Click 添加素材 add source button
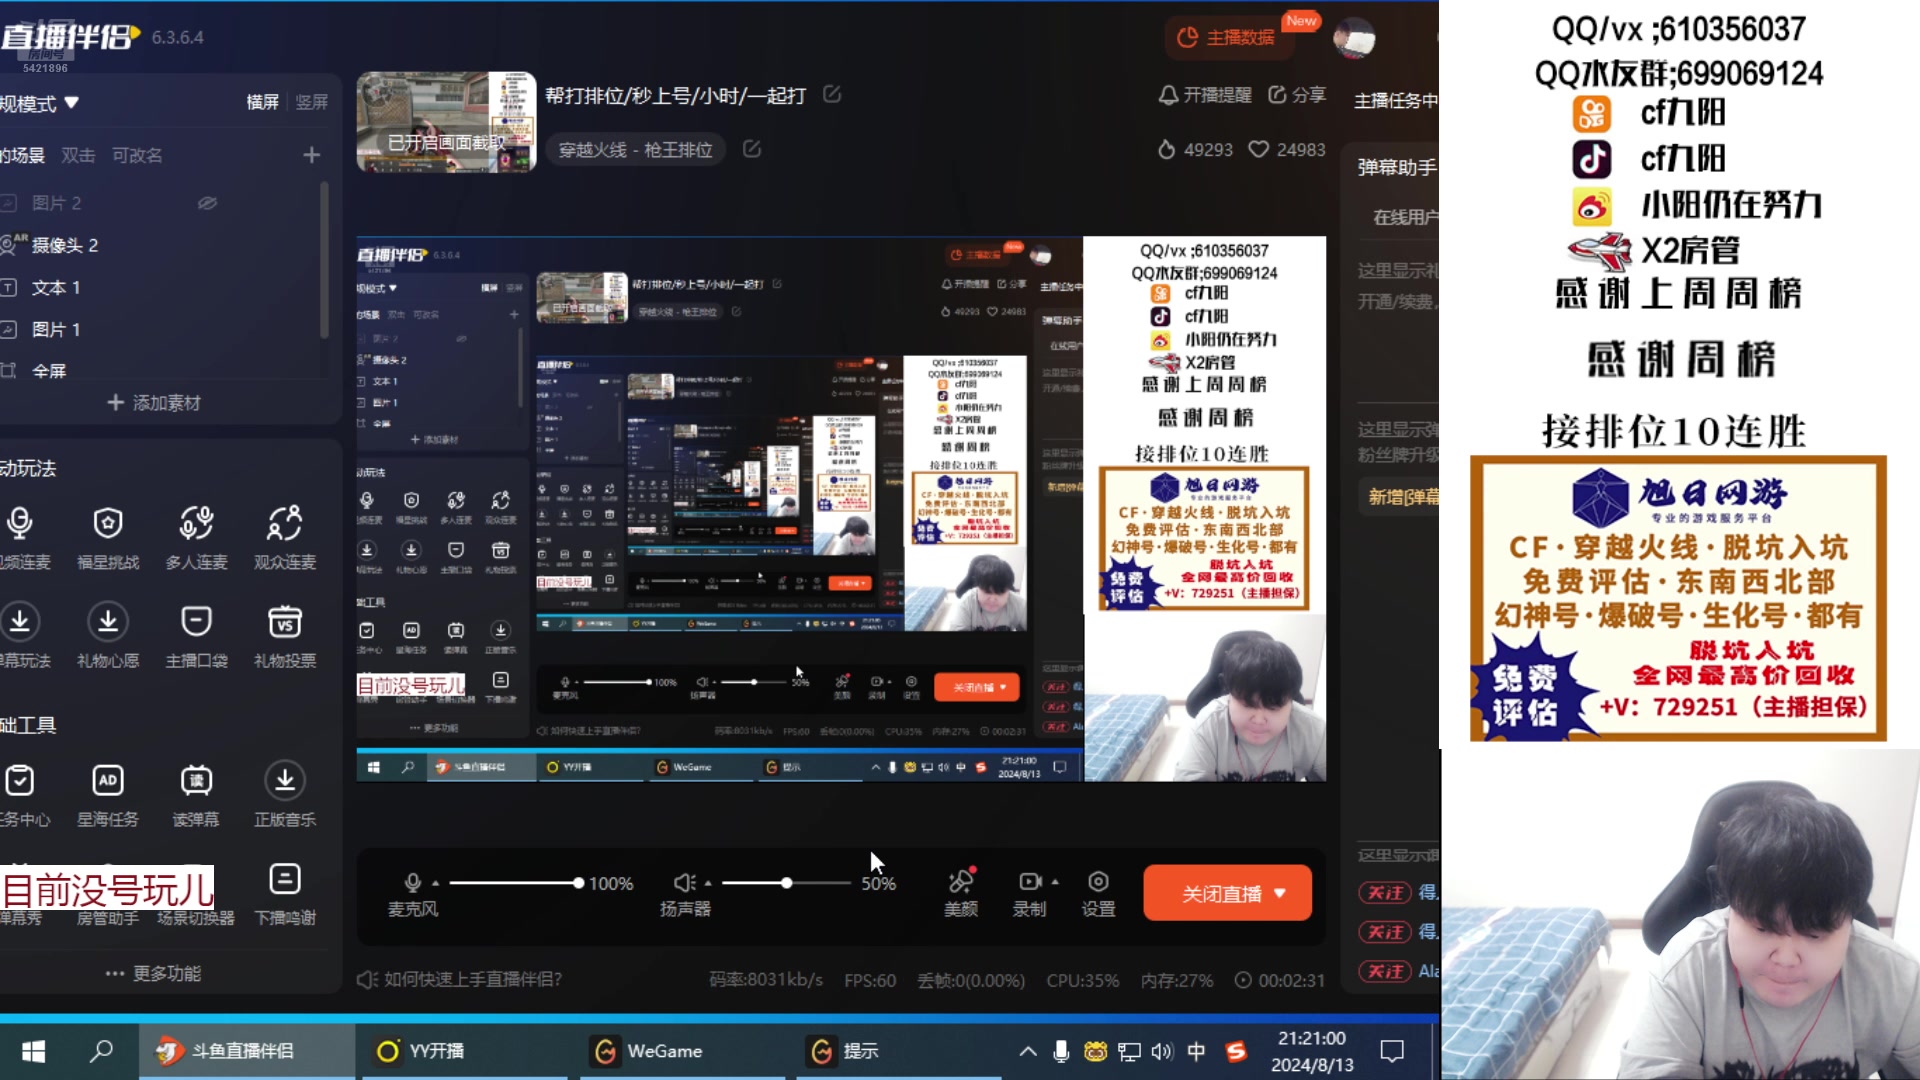 (154, 402)
